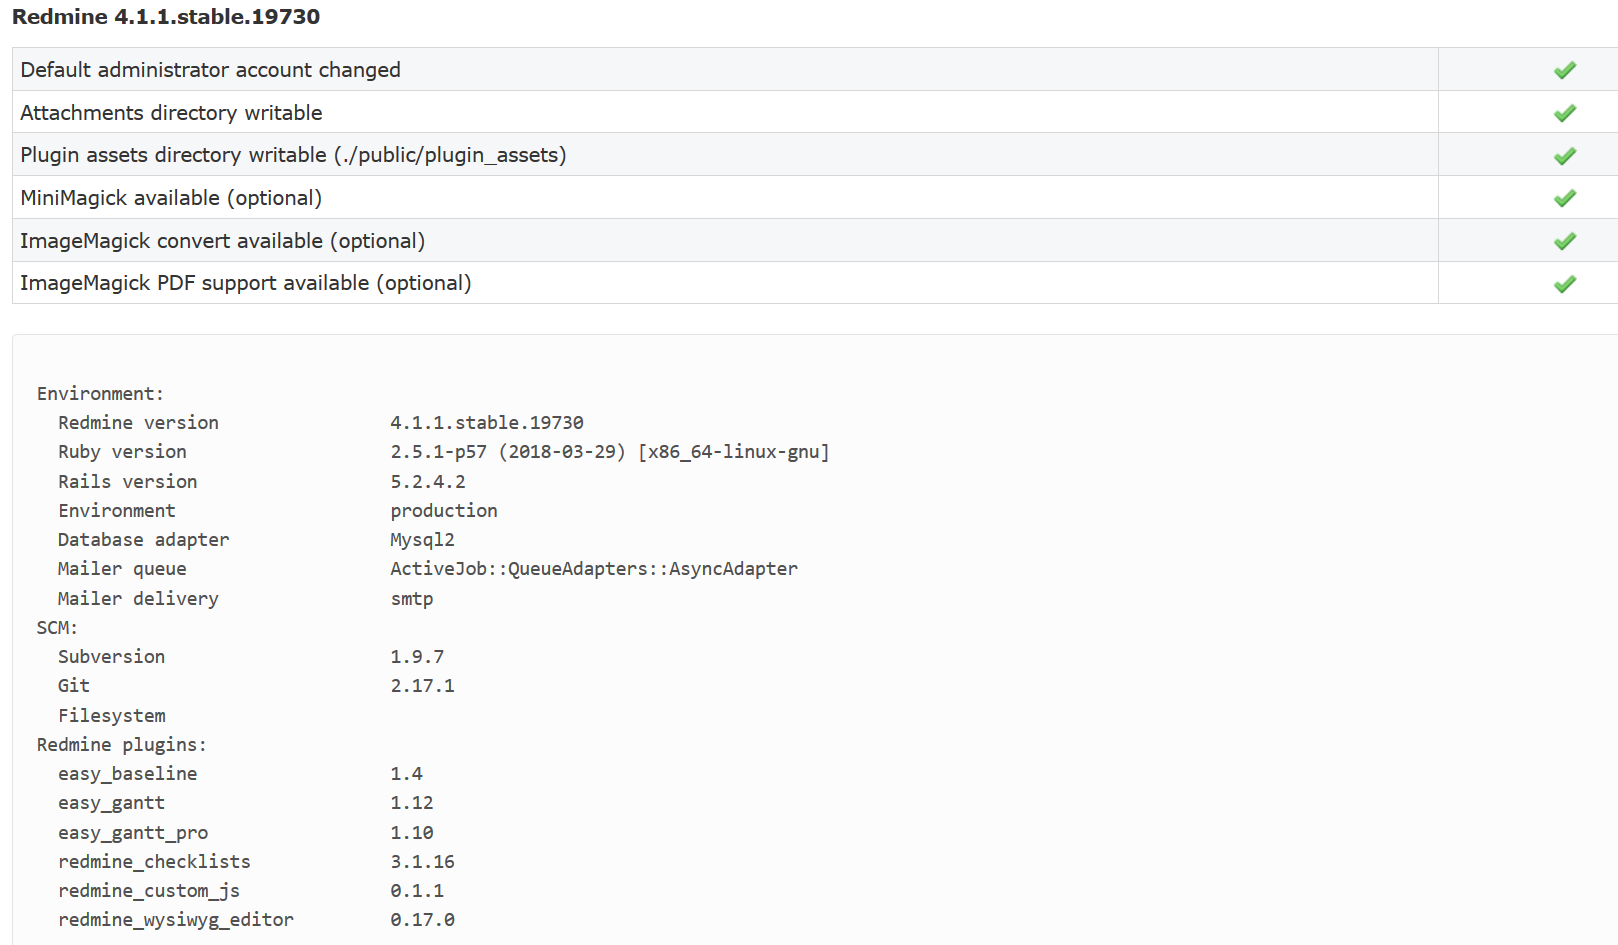Click 'Plugin assets directory writable' row text

pos(293,155)
